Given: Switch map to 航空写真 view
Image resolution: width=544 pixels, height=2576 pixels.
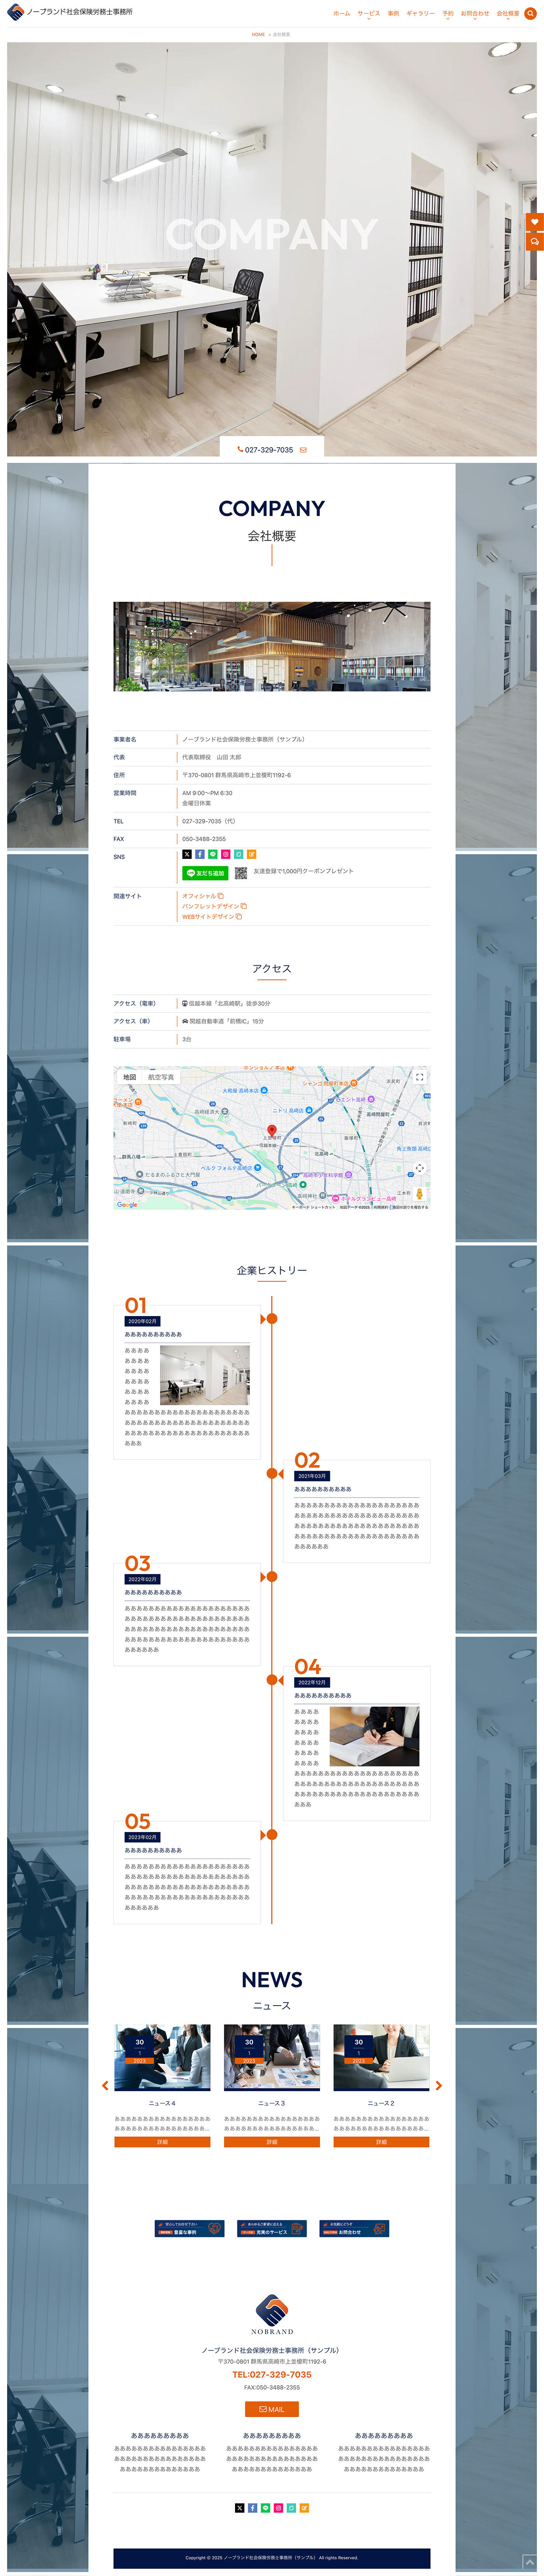Looking at the screenshot, I should pos(161,1077).
